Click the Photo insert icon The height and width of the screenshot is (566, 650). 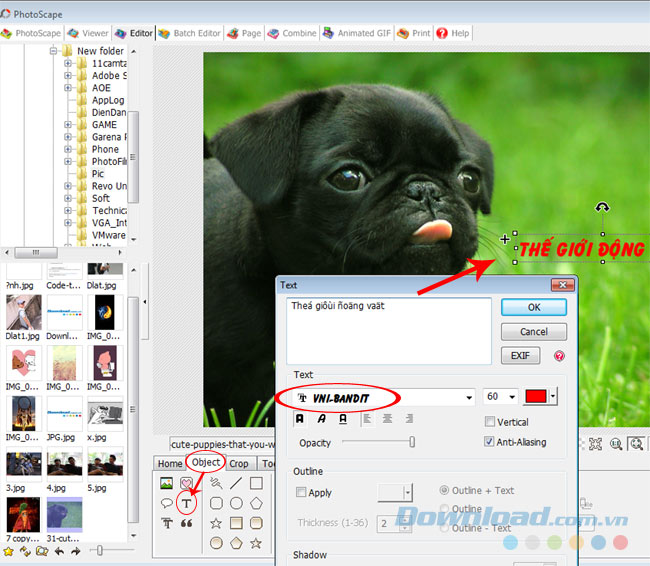(x=167, y=483)
